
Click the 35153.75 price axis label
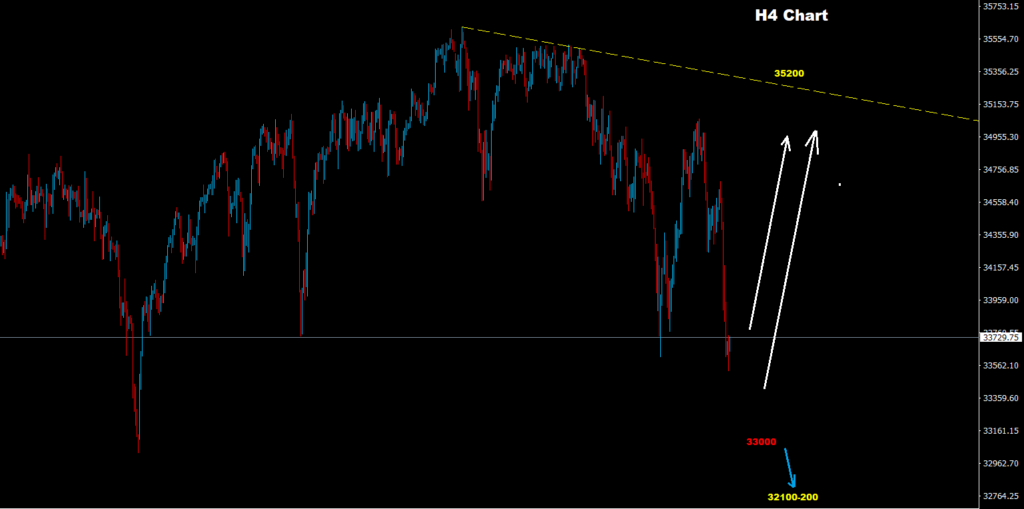pos(1001,105)
